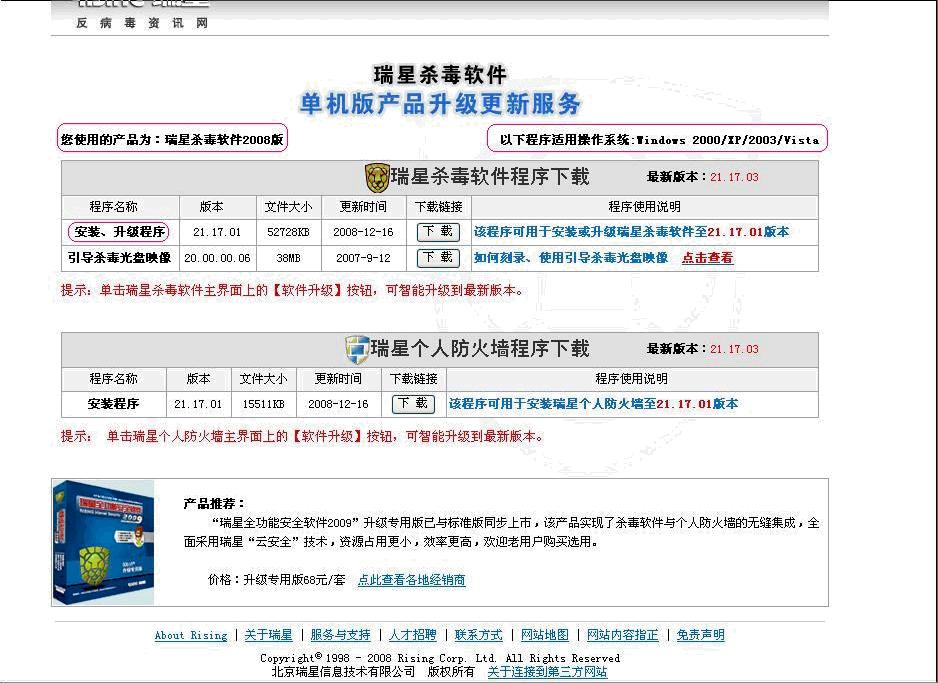The width and height of the screenshot is (938, 683).
Task: Open the 人才招聘 footer link
Action: point(413,635)
